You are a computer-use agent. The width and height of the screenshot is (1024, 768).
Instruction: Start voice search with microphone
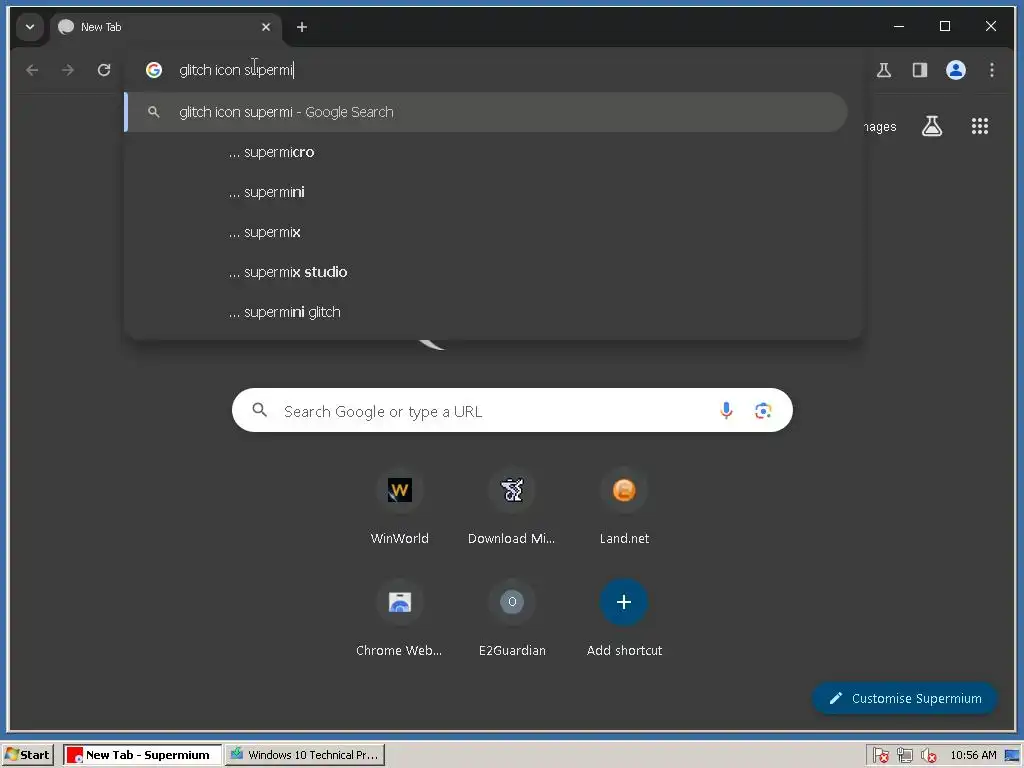click(726, 410)
